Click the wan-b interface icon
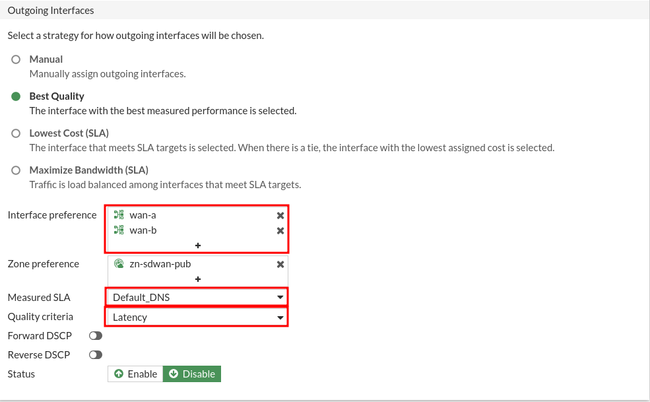The height and width of the screenshot is (402, 650). coord(119,230)
